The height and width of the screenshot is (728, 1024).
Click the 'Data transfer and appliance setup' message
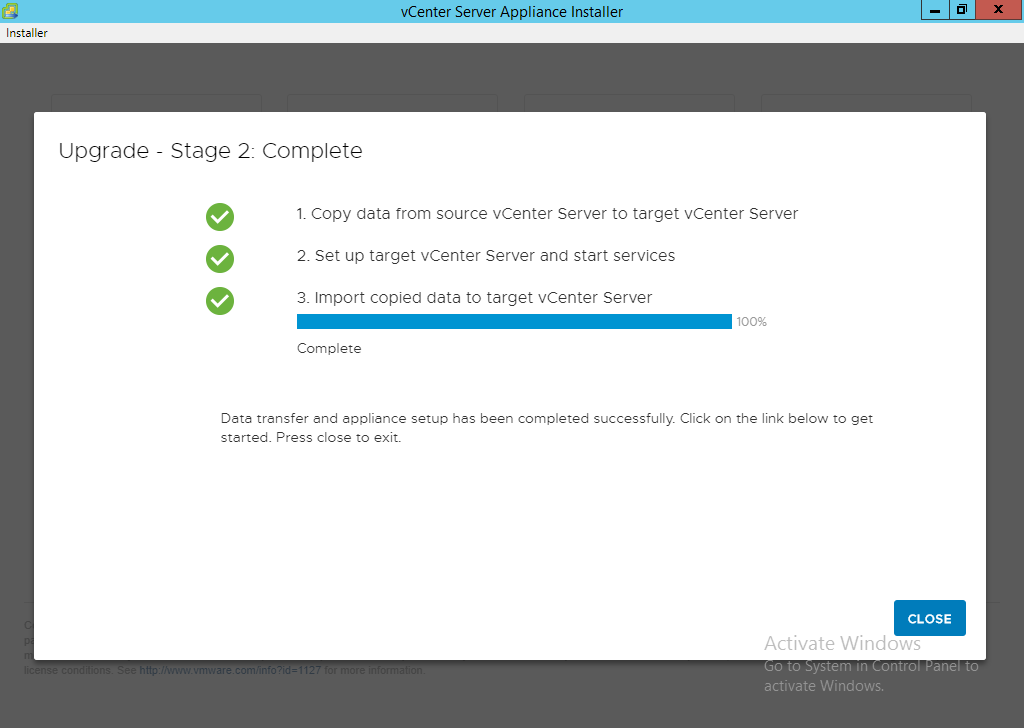point(547,428)
